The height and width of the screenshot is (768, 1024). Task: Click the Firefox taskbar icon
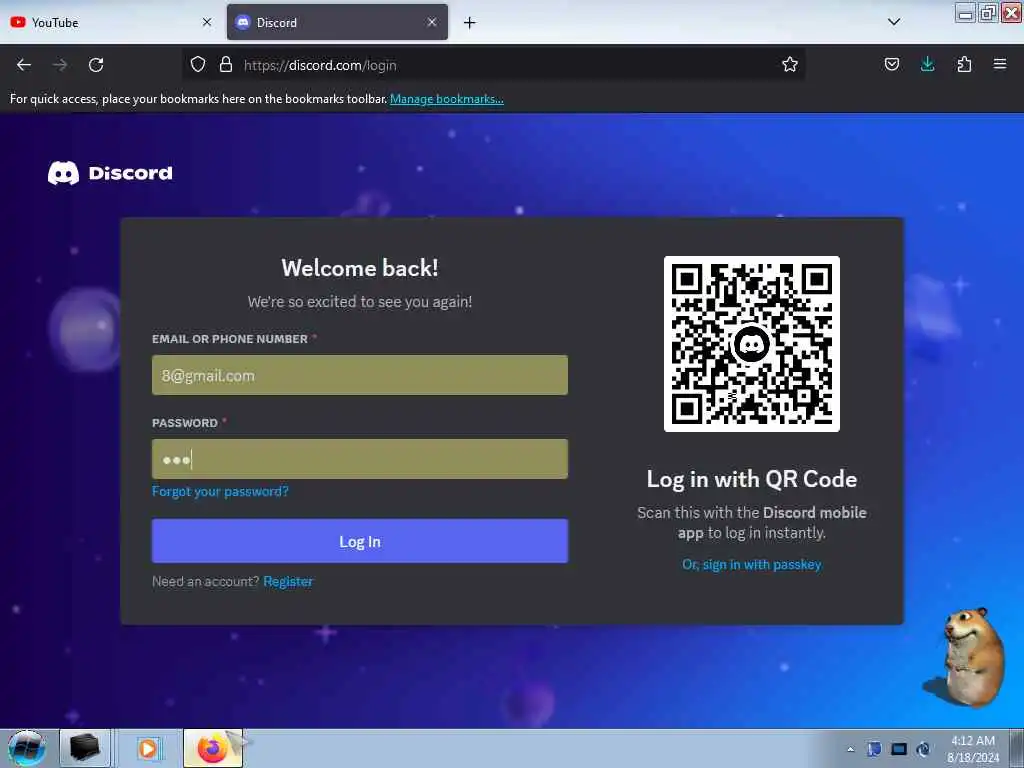(x=213, y=748)
